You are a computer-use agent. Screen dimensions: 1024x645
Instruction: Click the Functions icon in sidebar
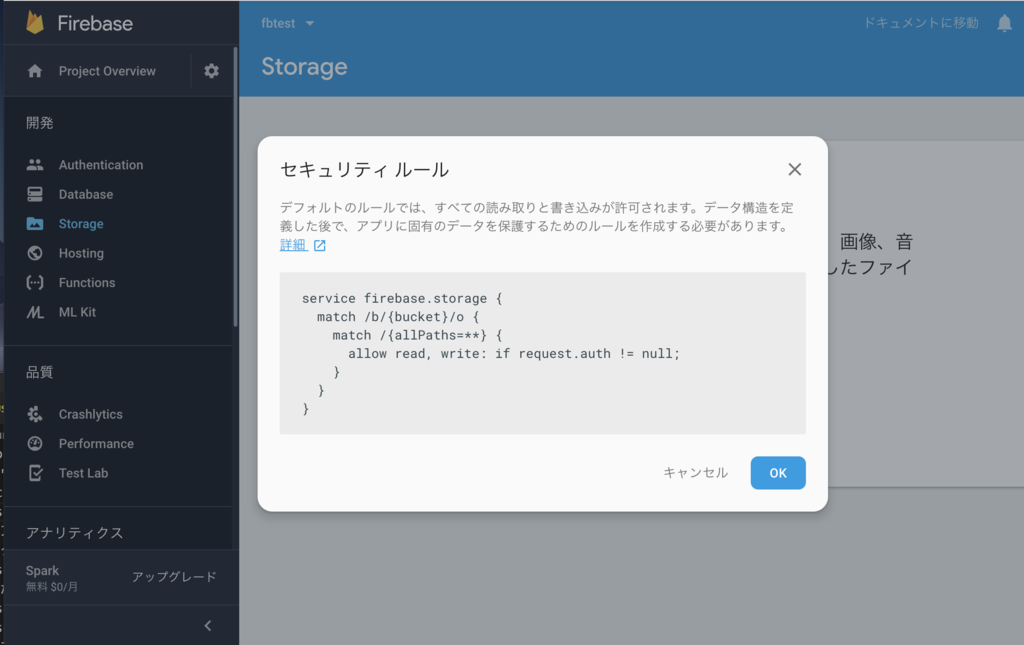[35, 283]
